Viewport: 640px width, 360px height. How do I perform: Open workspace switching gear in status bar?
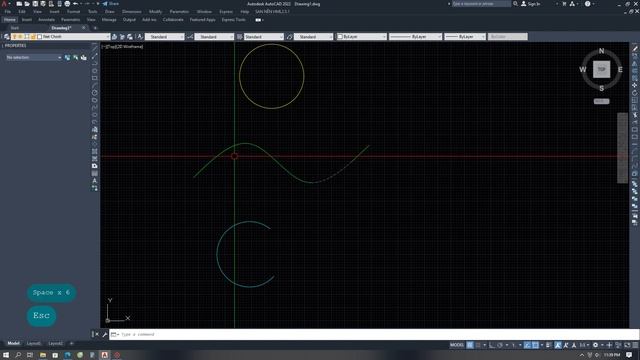coord(596,345)
